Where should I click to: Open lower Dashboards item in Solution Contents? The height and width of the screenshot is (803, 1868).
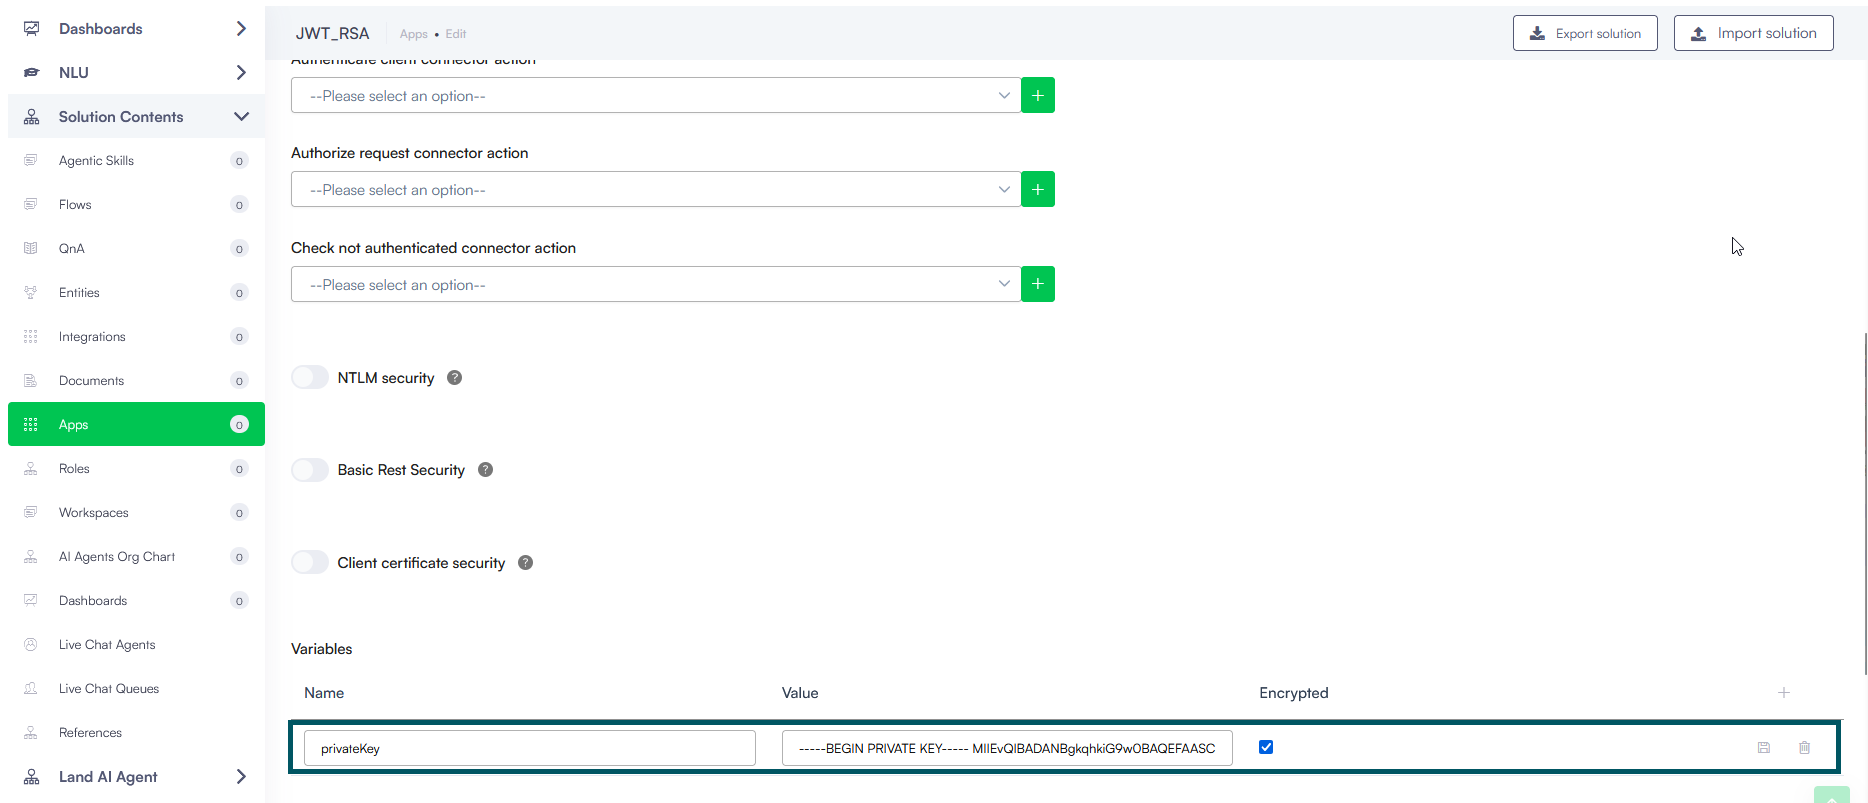136,600
